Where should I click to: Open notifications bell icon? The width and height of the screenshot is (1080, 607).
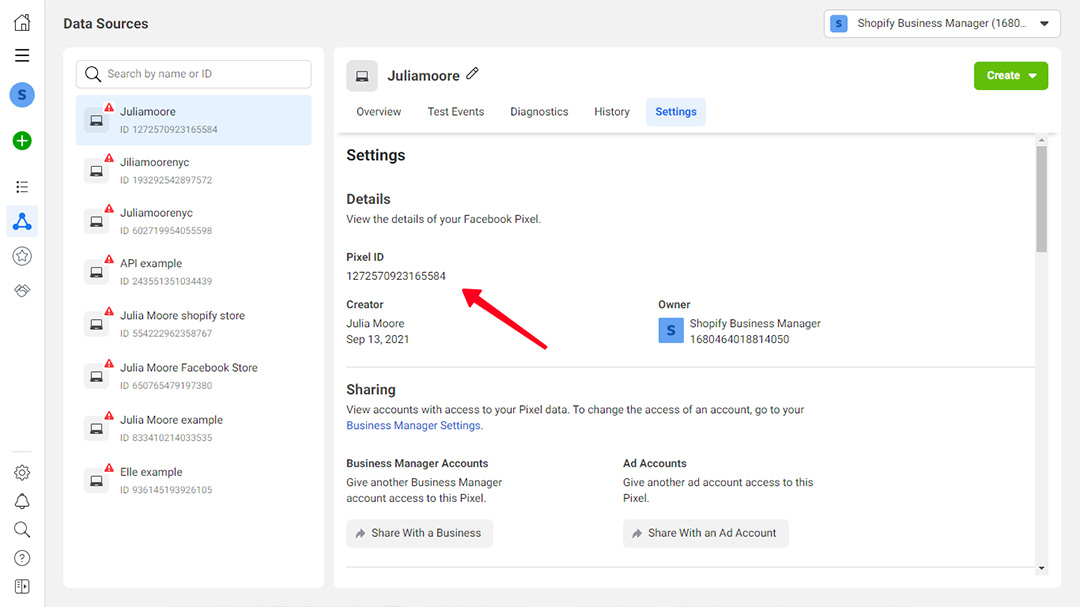click(x=22, y=502)
